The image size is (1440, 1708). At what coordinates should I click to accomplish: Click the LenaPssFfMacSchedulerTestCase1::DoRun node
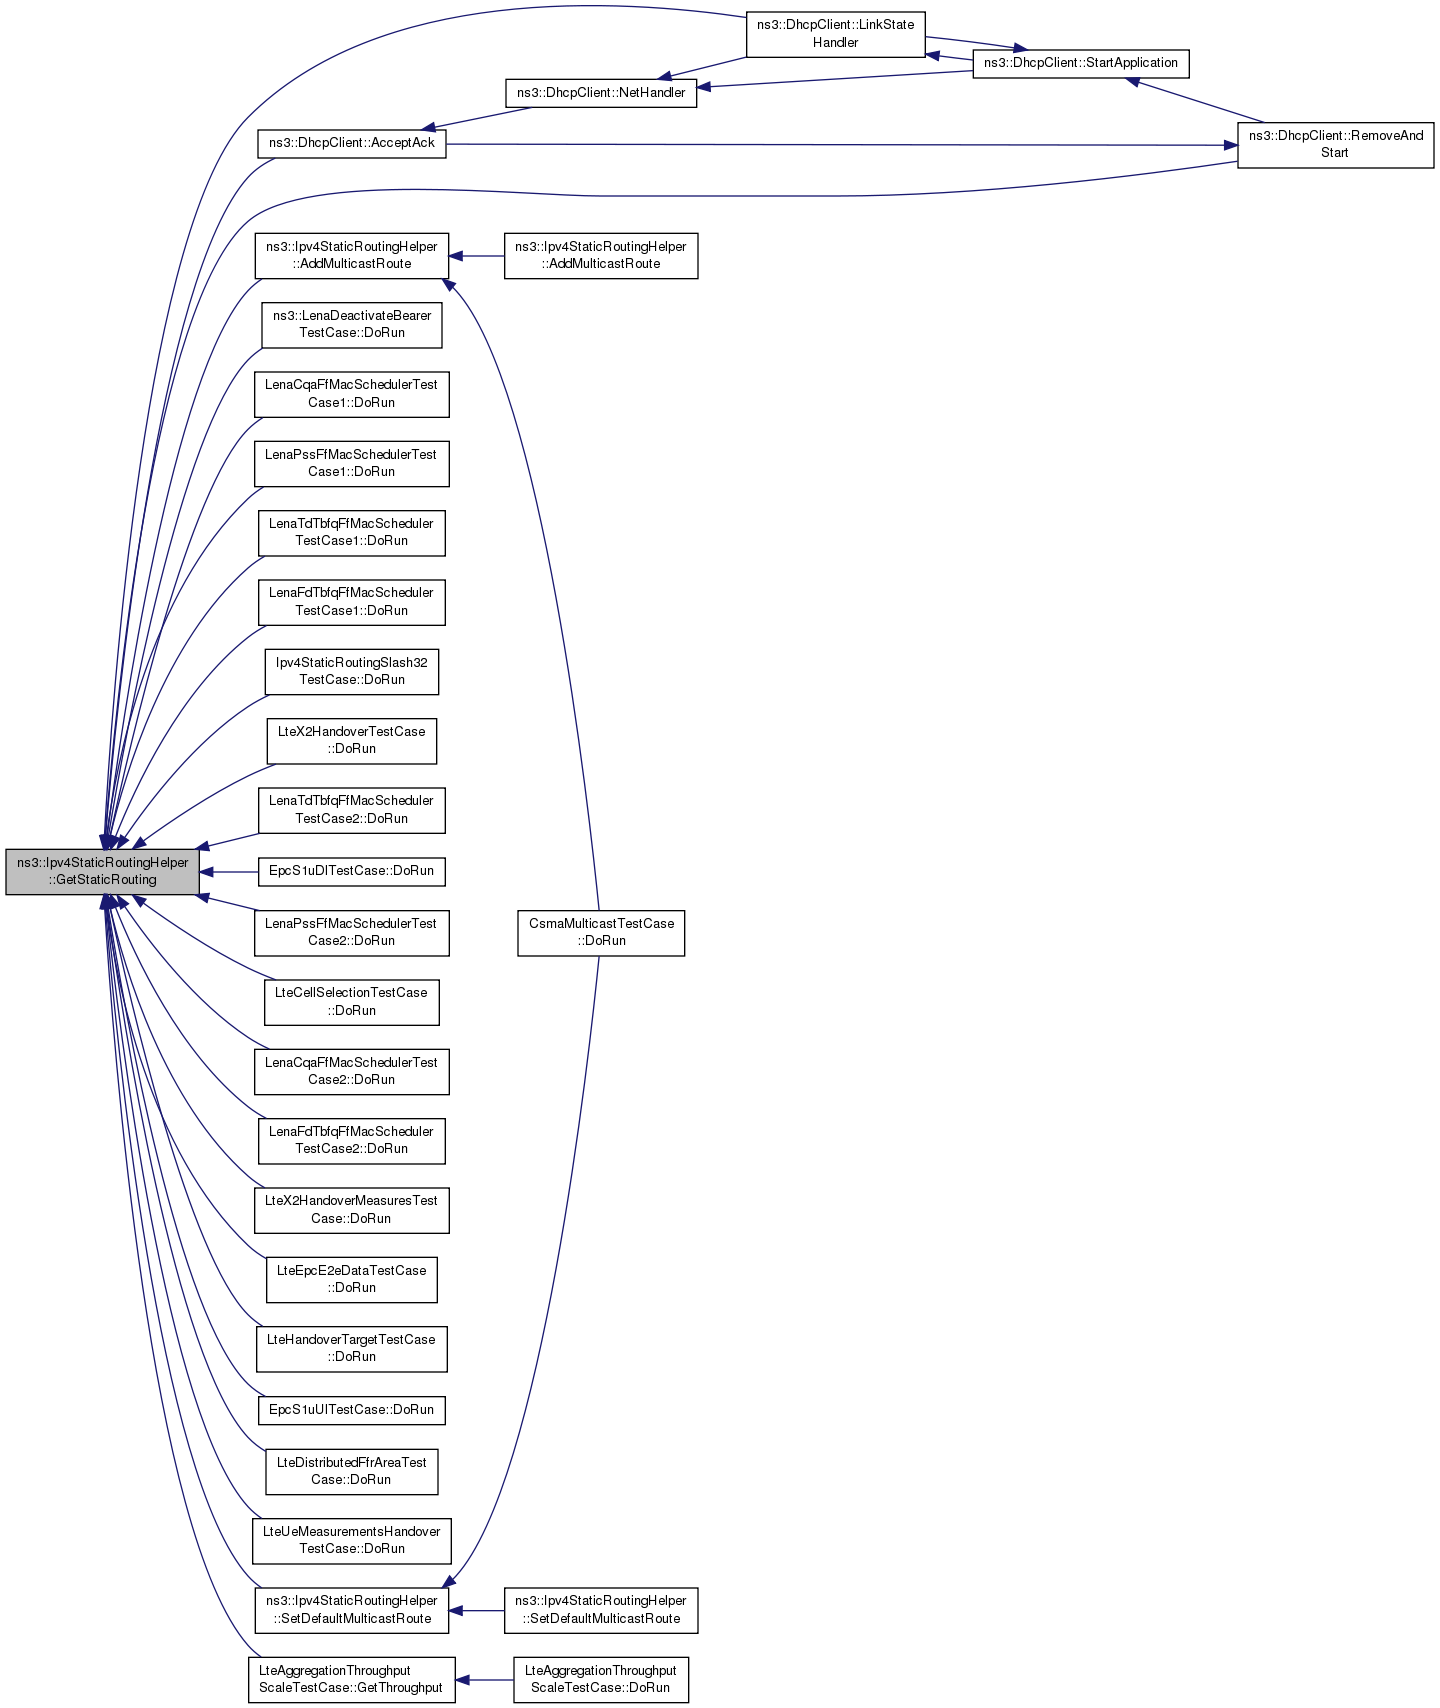(351, 463)
